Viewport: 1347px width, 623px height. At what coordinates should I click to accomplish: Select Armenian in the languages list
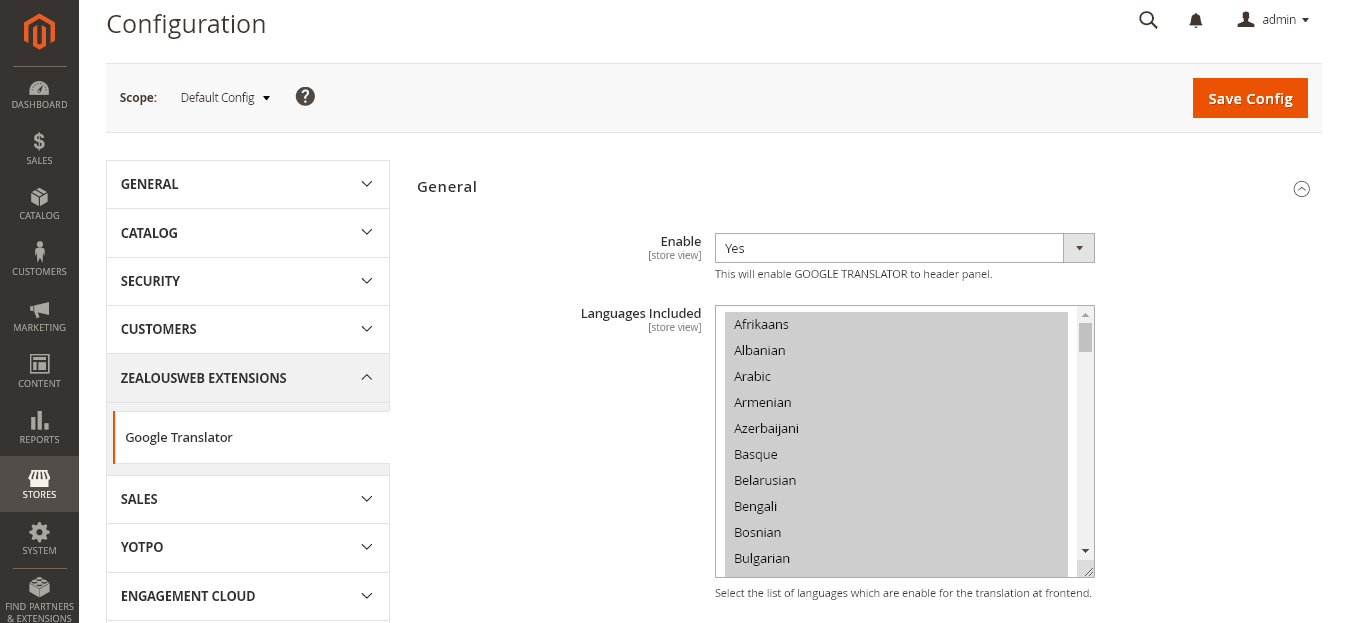tap(763, 402)
